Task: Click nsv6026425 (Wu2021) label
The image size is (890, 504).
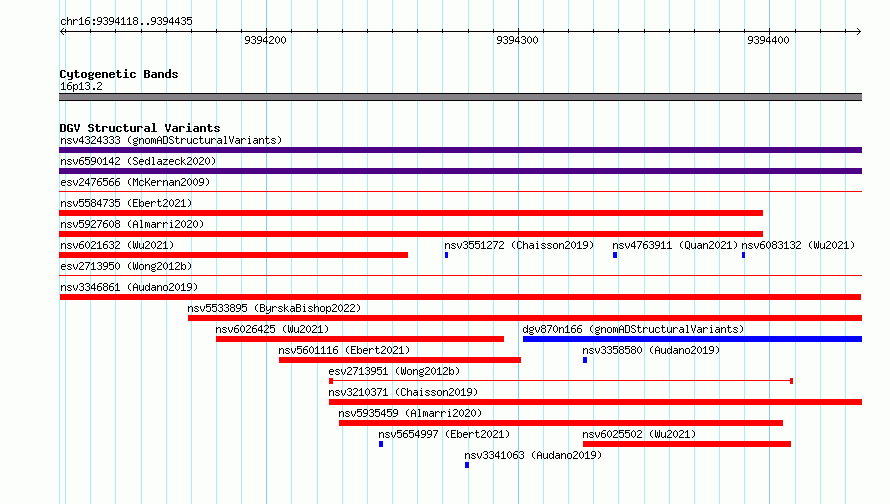Action: (x=272, y=329)
